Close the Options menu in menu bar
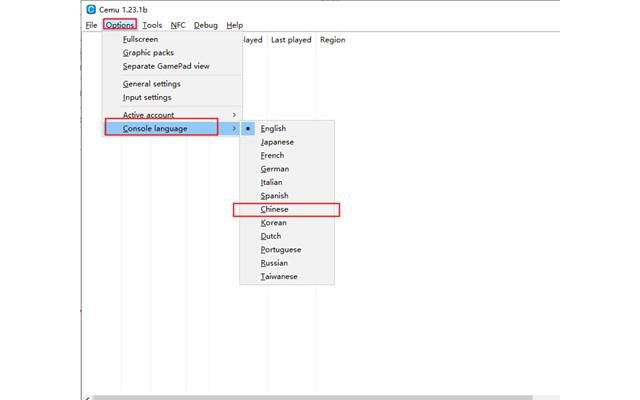The image size is (640, 400). (x=120, y=25)
